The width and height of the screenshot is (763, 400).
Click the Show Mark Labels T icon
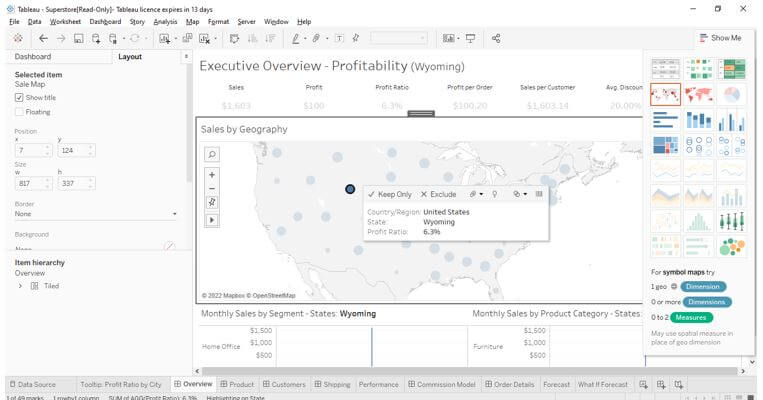click(339, 38)
